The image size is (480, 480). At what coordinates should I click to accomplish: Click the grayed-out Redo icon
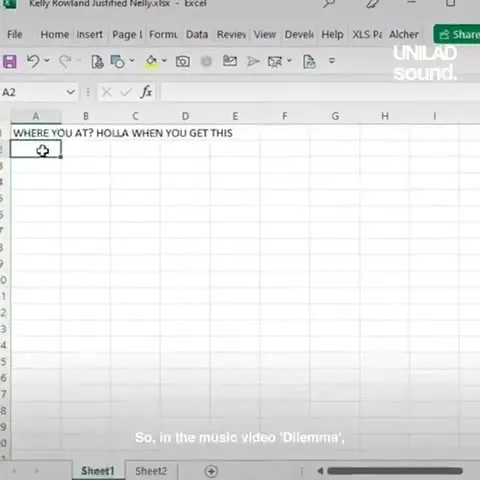[x=65, y=61]
